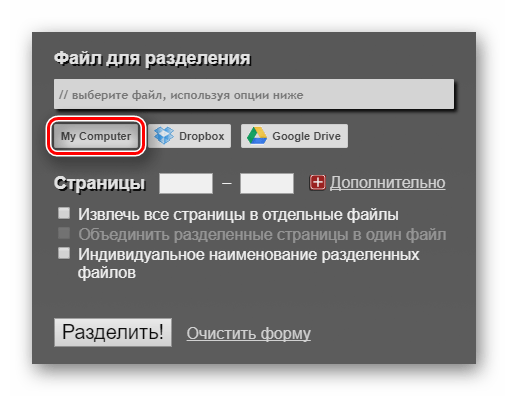Choose the Google Drive source button
This screenshot has width=508, height=396.
[x=294, y=136]
